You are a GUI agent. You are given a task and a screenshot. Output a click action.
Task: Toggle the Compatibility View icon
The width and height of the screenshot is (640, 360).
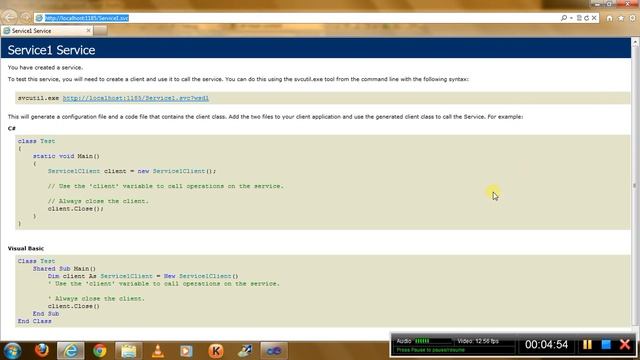point(579,18)
